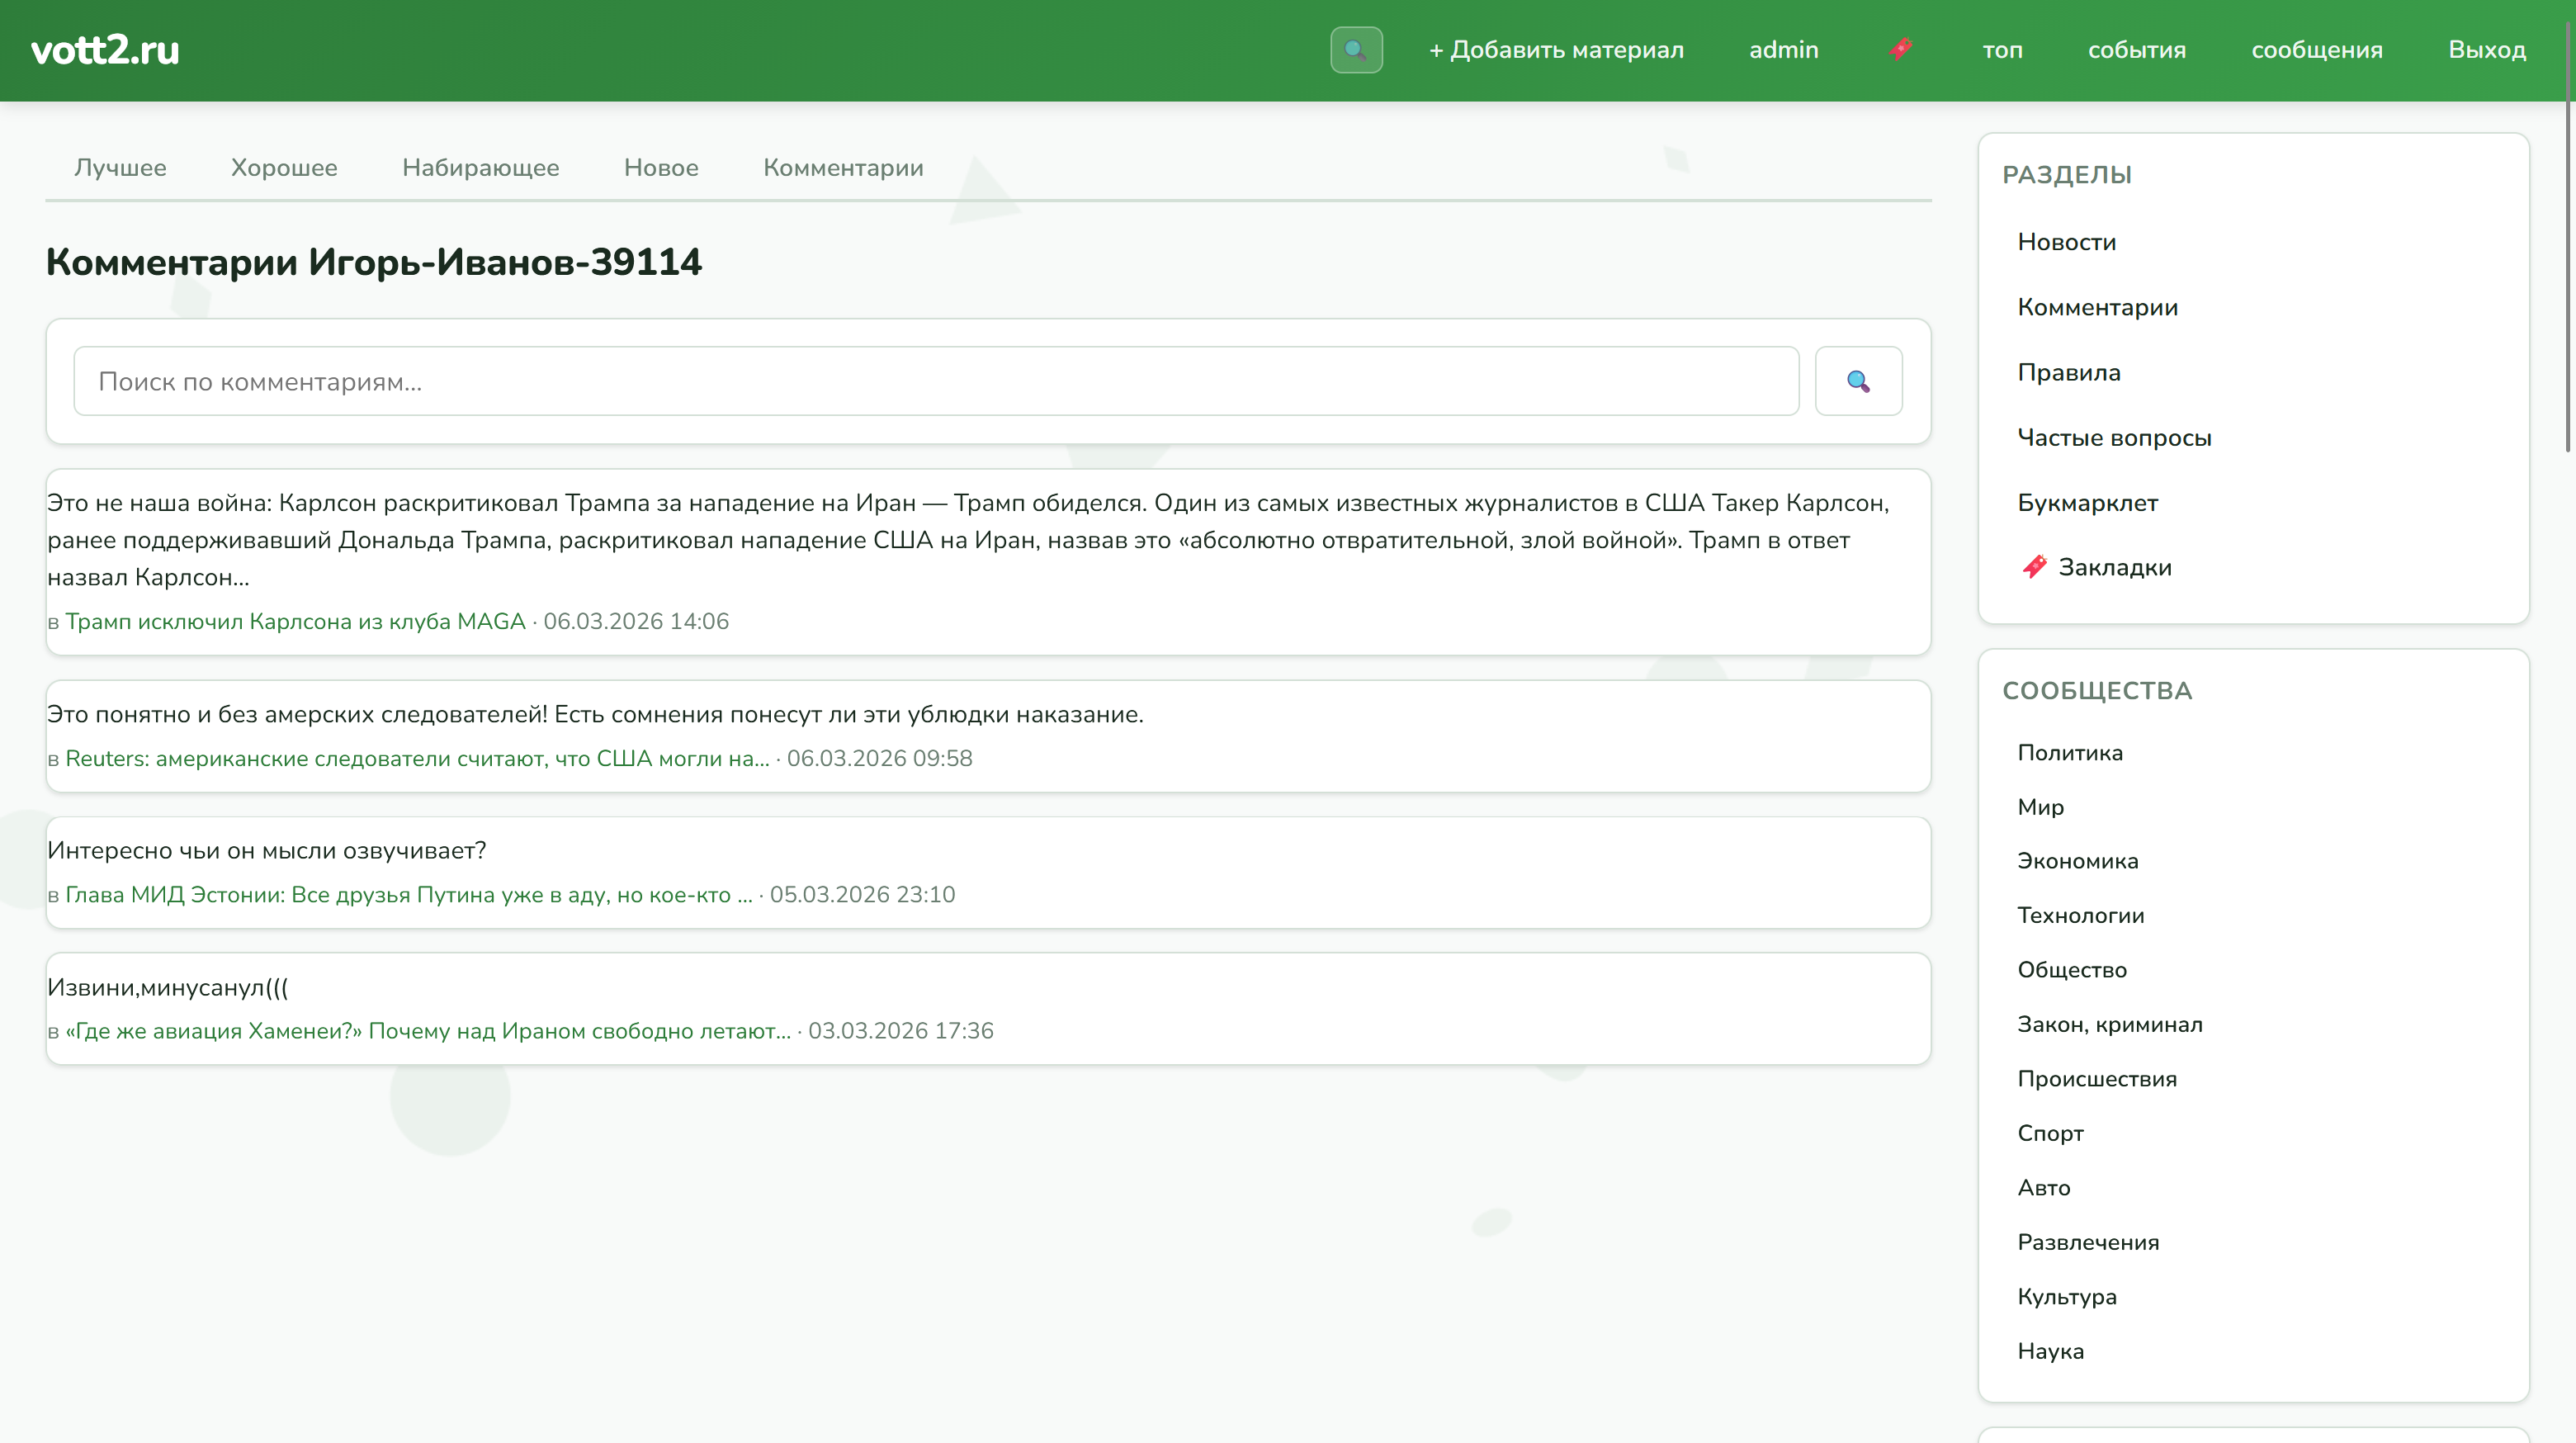The height and width of the screenshot is (1443, 2576).
Task: Open Правила in sidebar sections
Action: [2068, 373]
